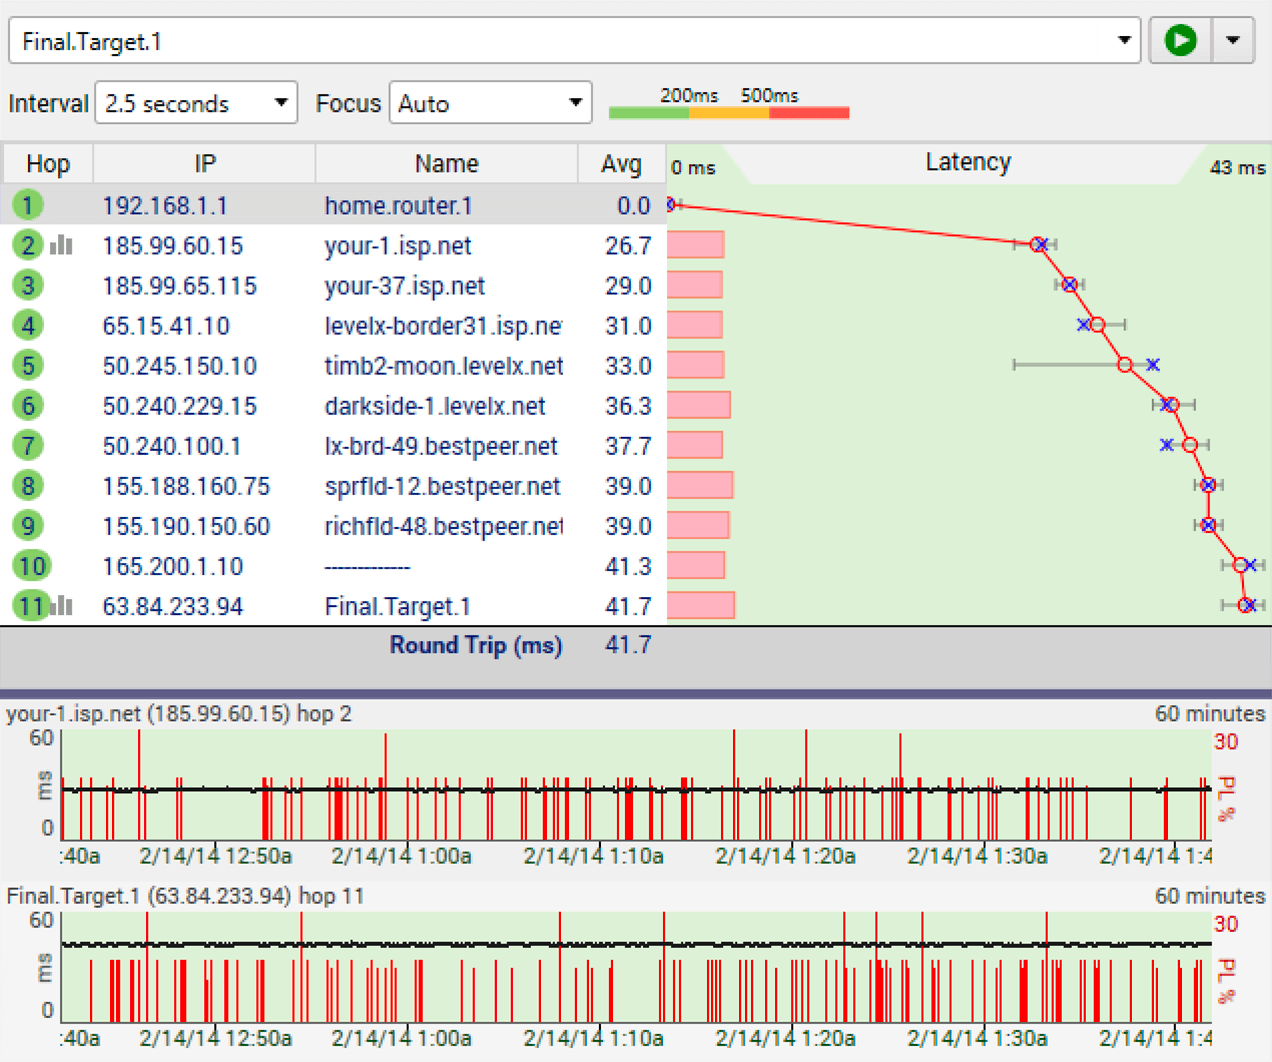Click the Latency column header
Viewport: 1272px width, 1062px height.
point(967,162)
